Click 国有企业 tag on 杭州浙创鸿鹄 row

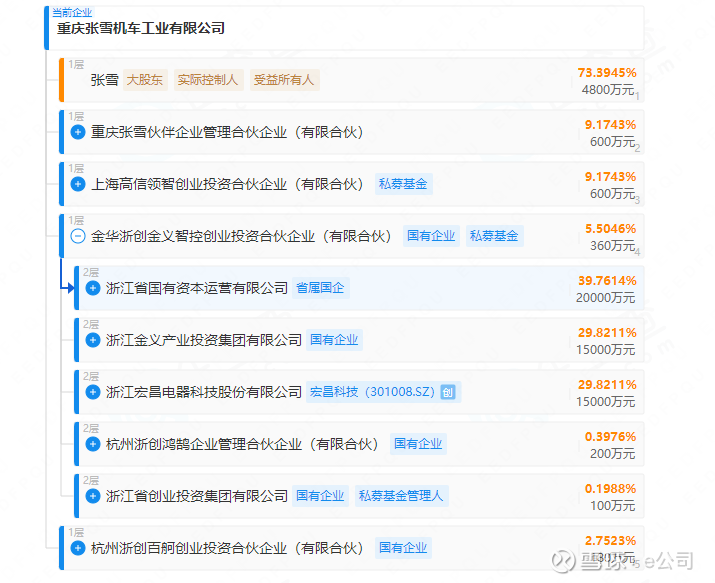tap(418, 444)
